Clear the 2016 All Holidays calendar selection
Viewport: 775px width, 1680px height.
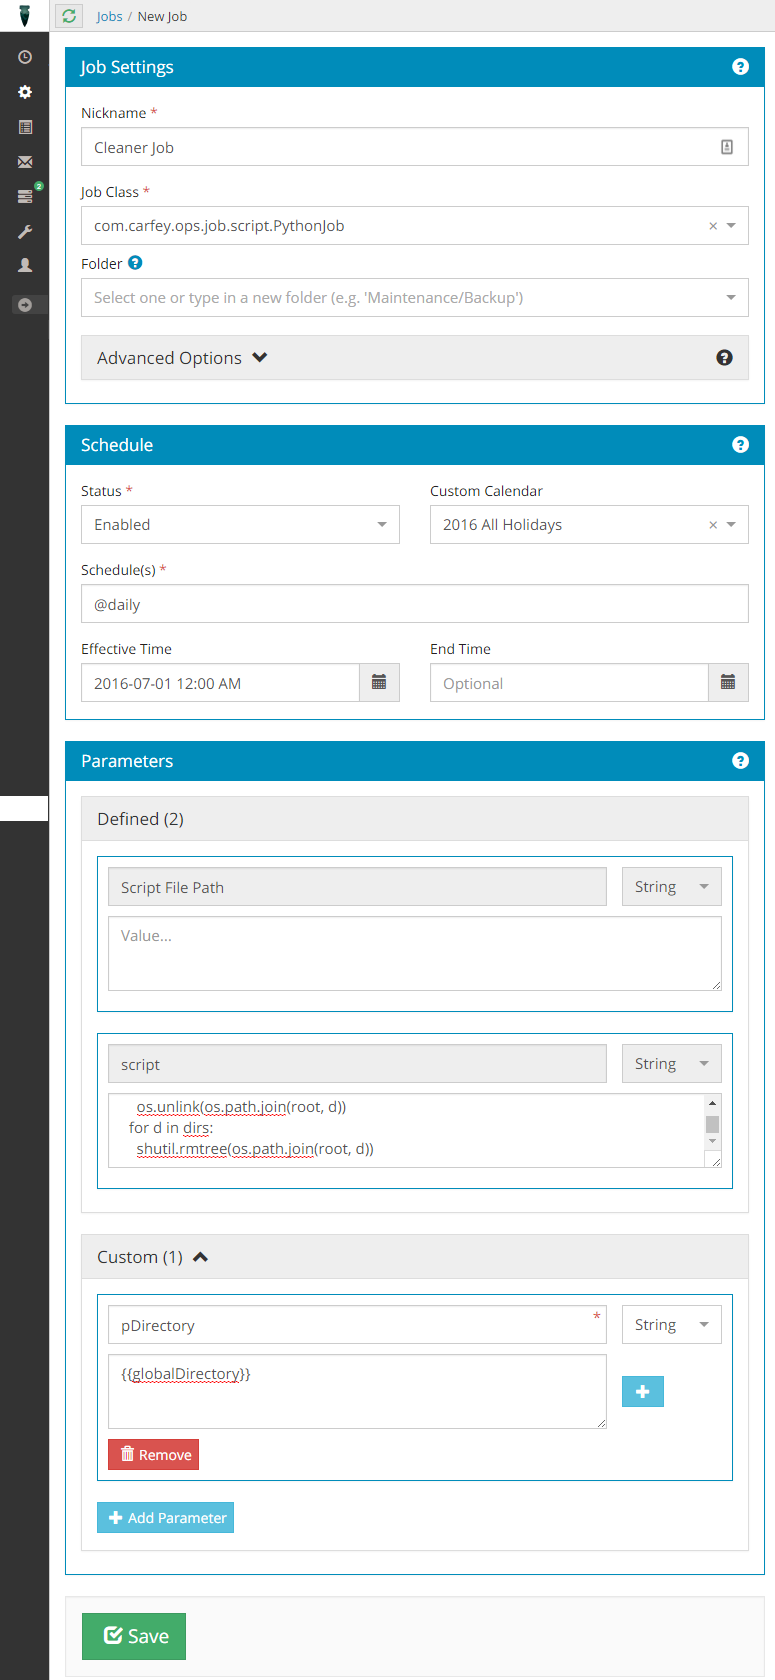(x=713, y=525)
